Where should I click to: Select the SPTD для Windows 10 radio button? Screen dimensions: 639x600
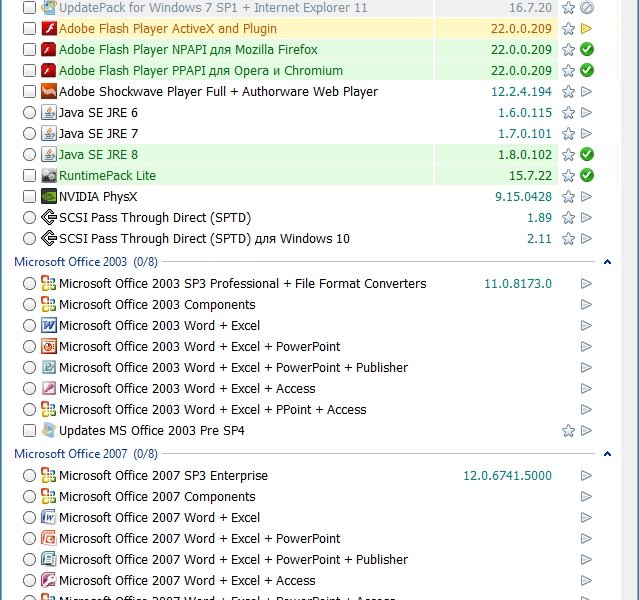pyautogui.click(x=29, y=238)
